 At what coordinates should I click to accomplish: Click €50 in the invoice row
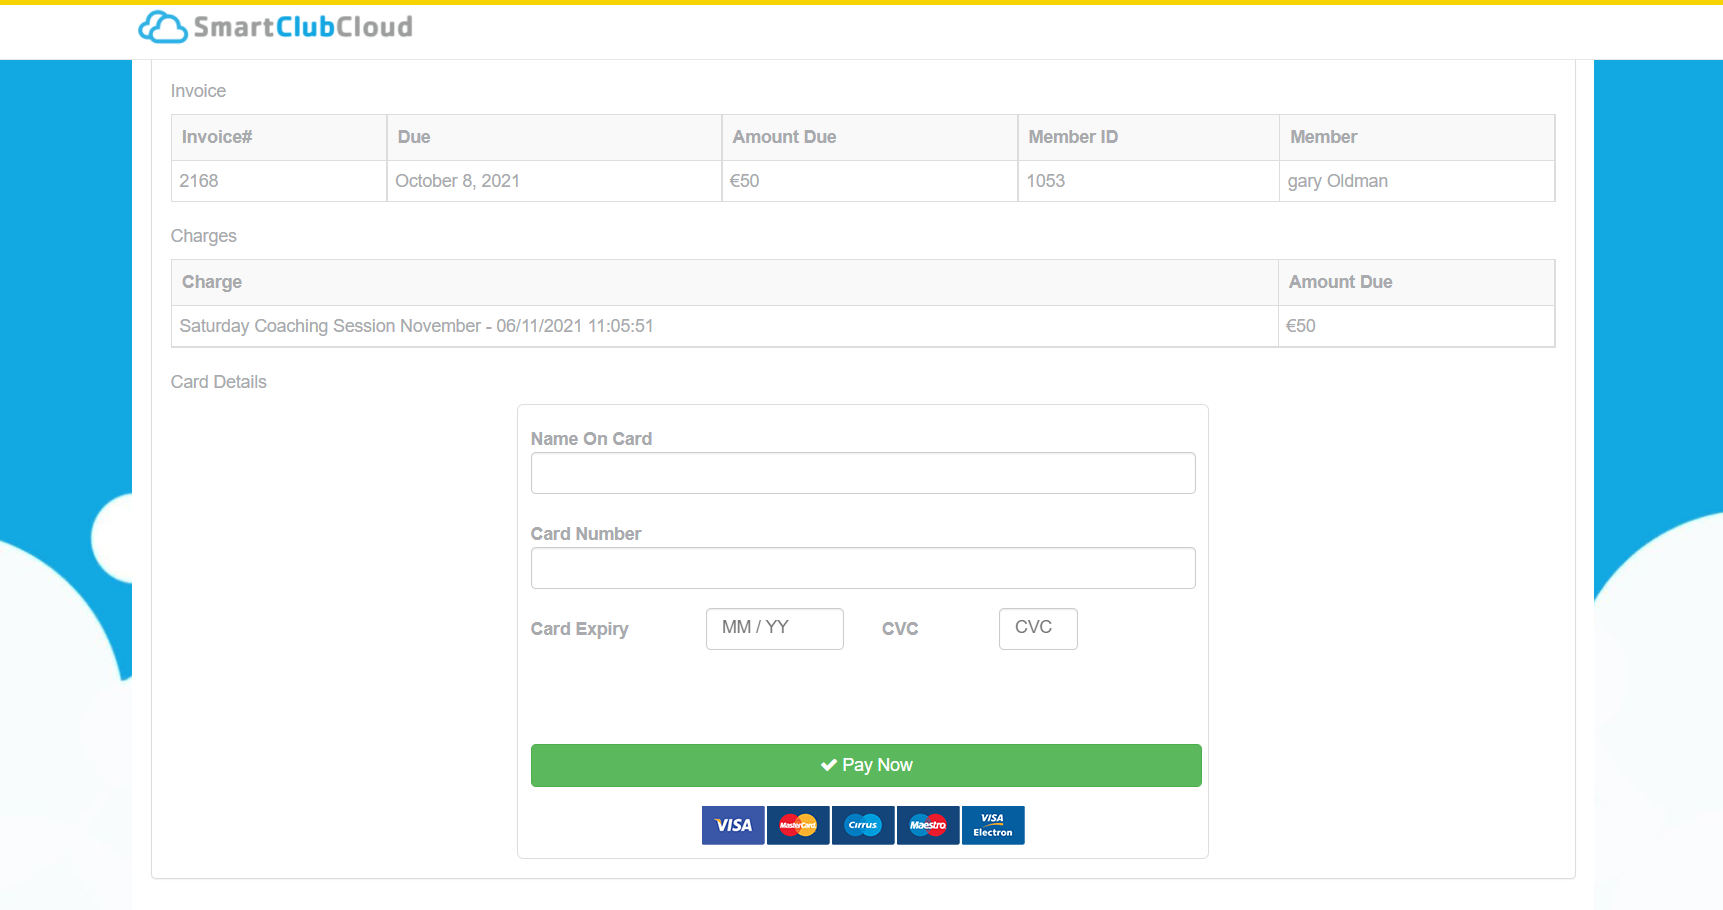[x=744, y=181]
